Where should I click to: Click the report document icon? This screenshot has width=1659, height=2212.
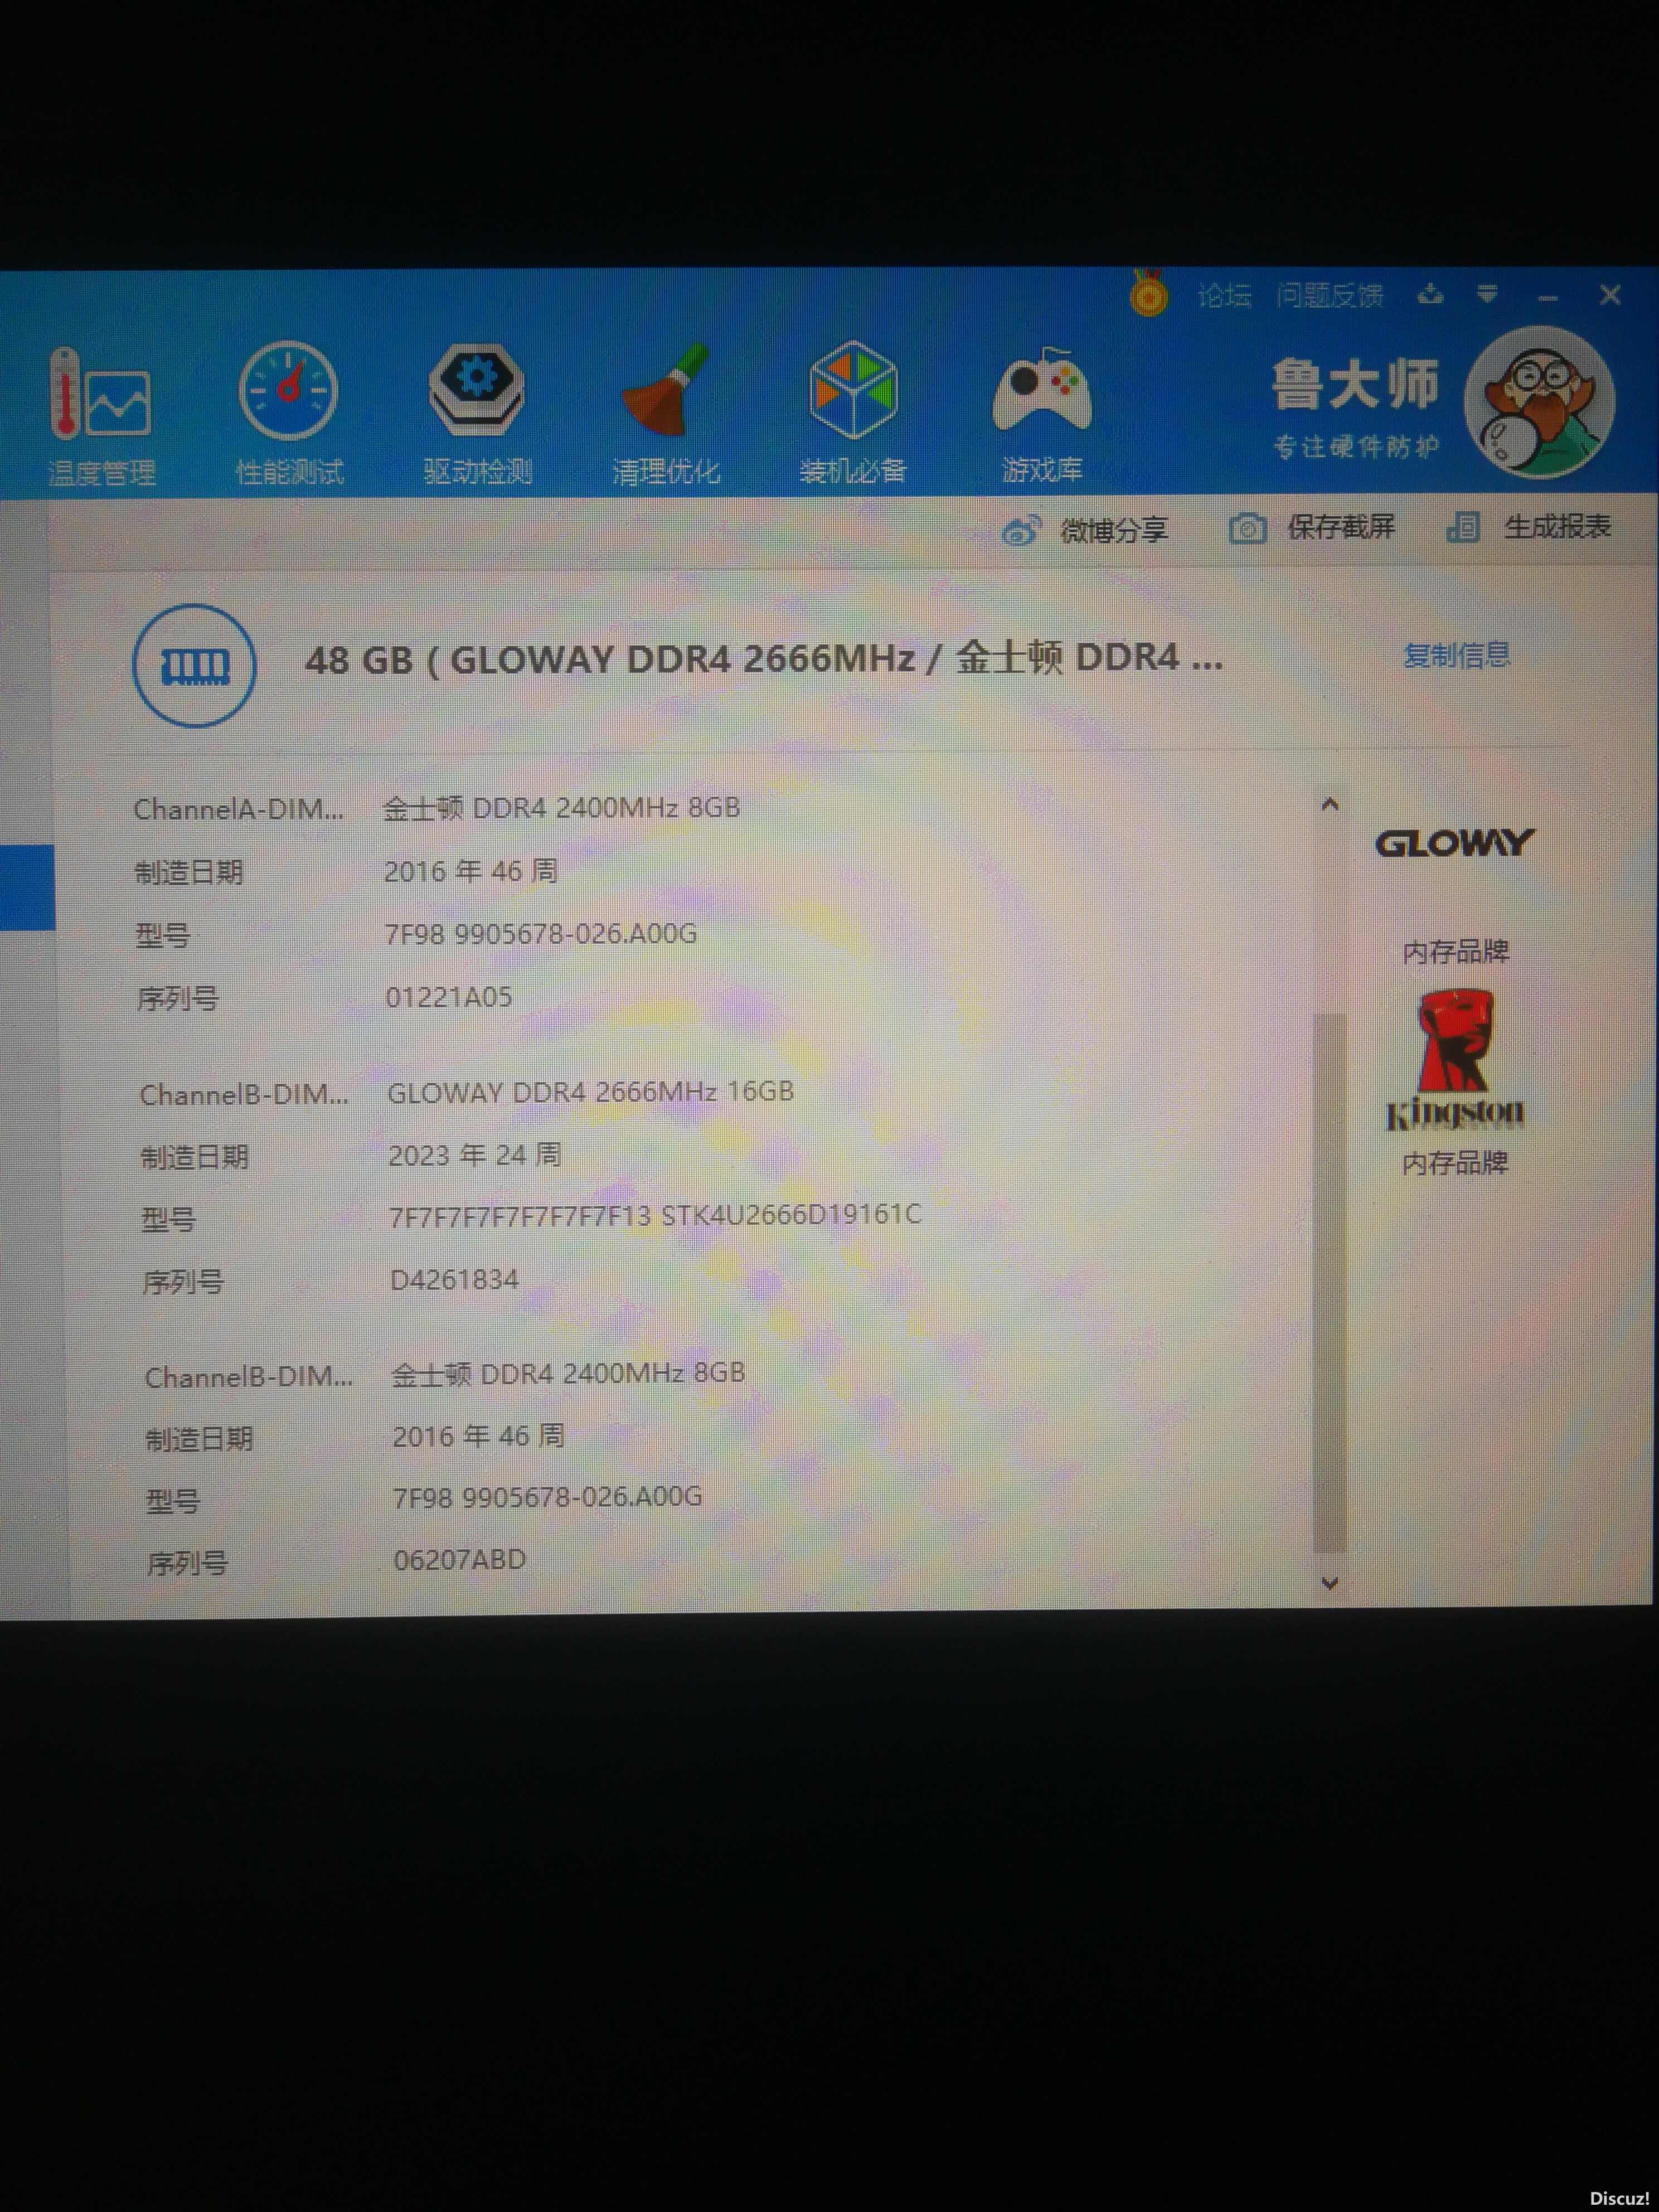(x=1463, y=527)
